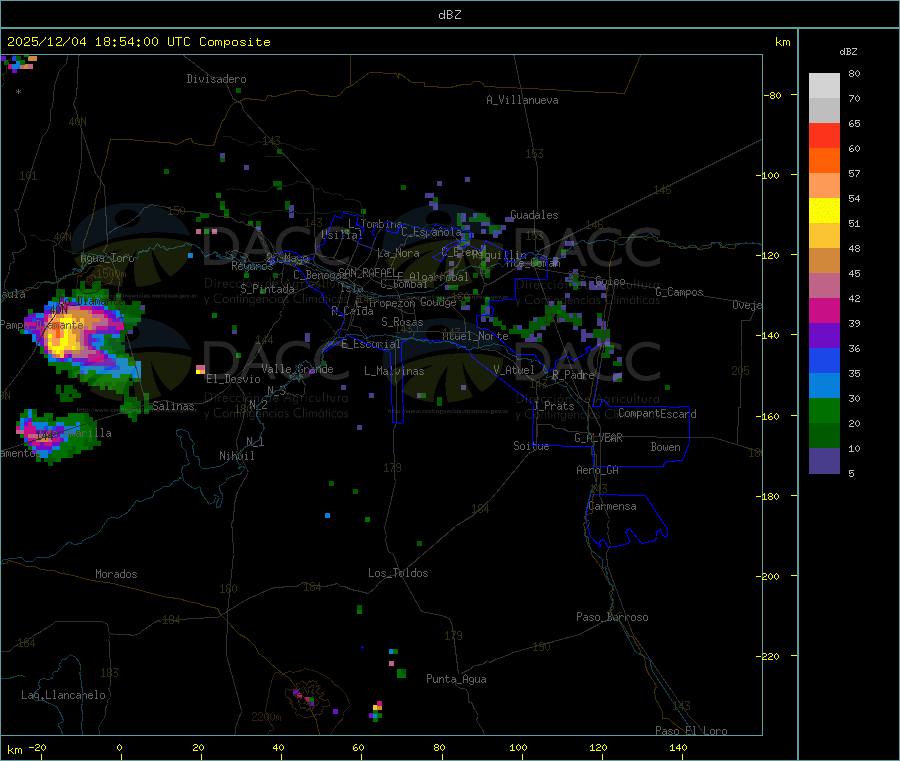
Task: Click the light gray 70-80 dBZ legend swatch
Action: [824, 86]
